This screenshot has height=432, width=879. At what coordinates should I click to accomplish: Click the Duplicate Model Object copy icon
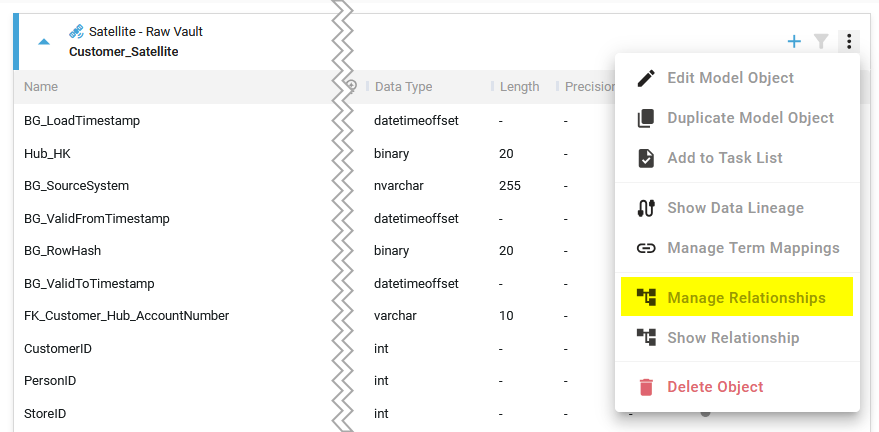(x=646, y=118)
